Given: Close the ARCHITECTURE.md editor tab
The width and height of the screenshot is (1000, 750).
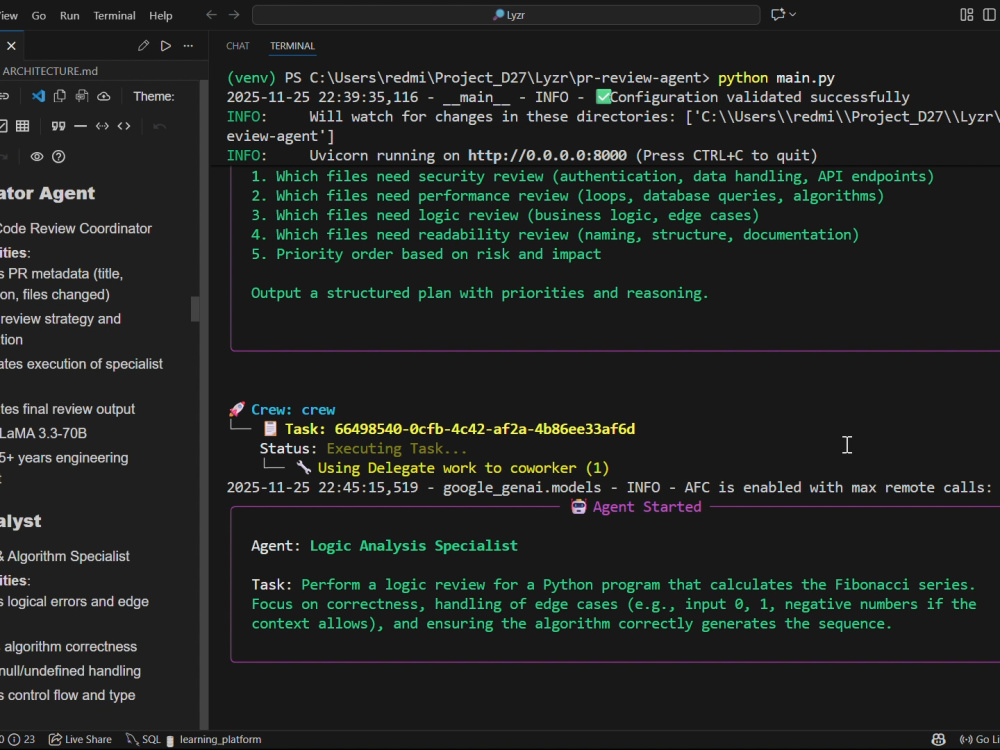Looking at the screenshot, I should pos(11,46).
